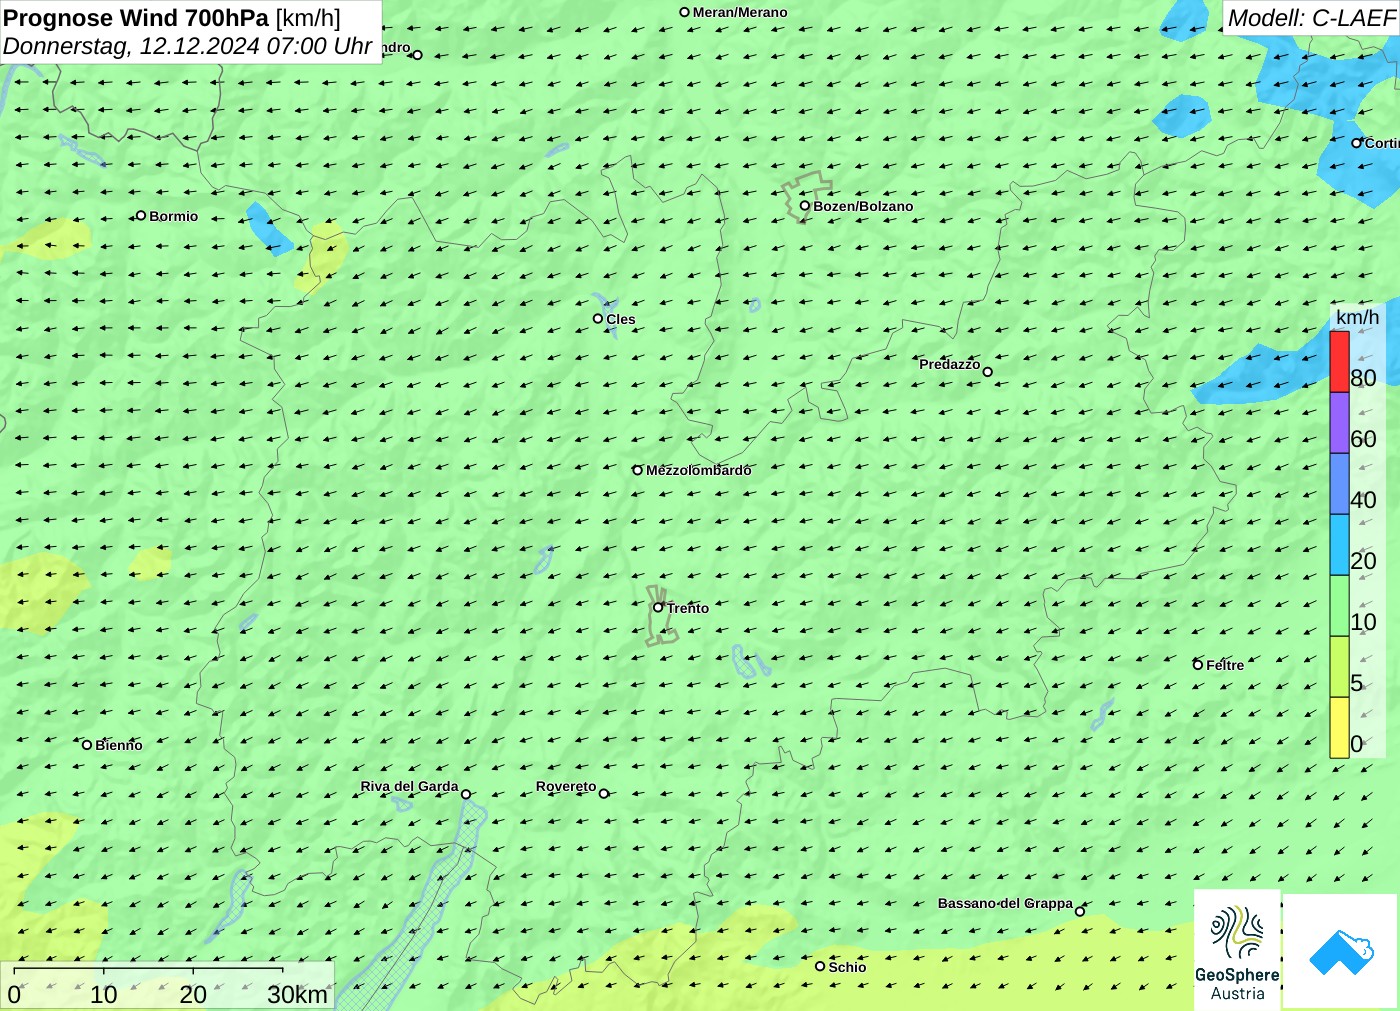Image resolution: width=1400 pixels, height=1011 pixels.
Task: Click the legend value '5'
Action: pyautogui.click(x=1357, y=683)
